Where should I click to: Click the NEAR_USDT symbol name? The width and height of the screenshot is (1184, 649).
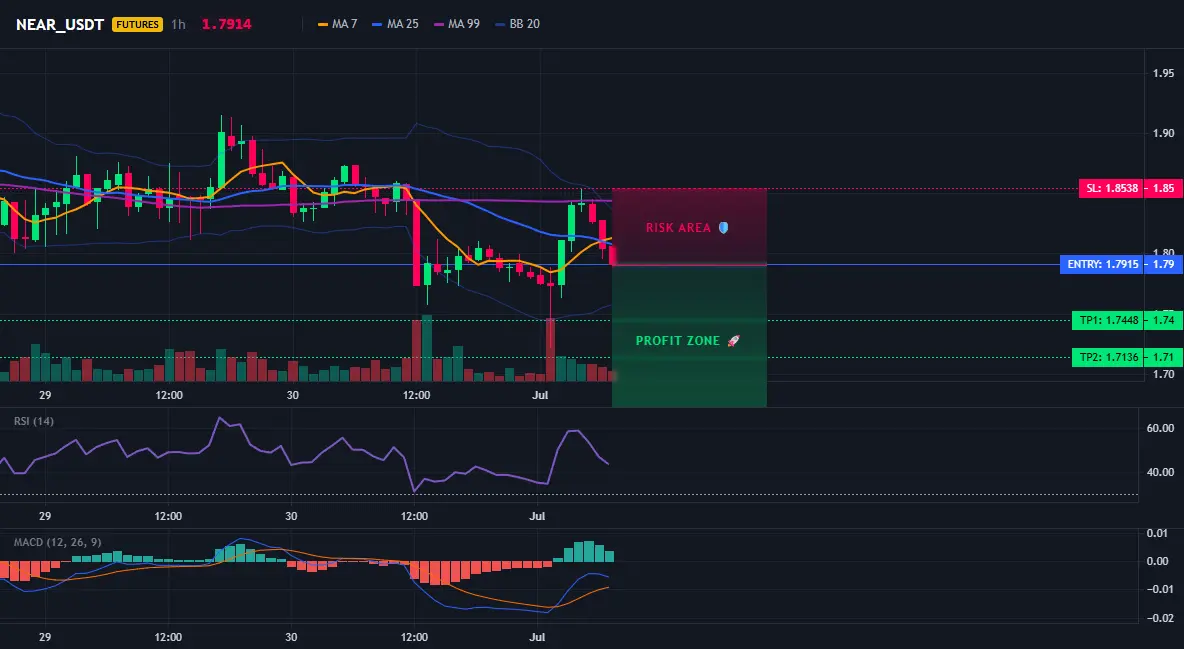coord(60,24)
